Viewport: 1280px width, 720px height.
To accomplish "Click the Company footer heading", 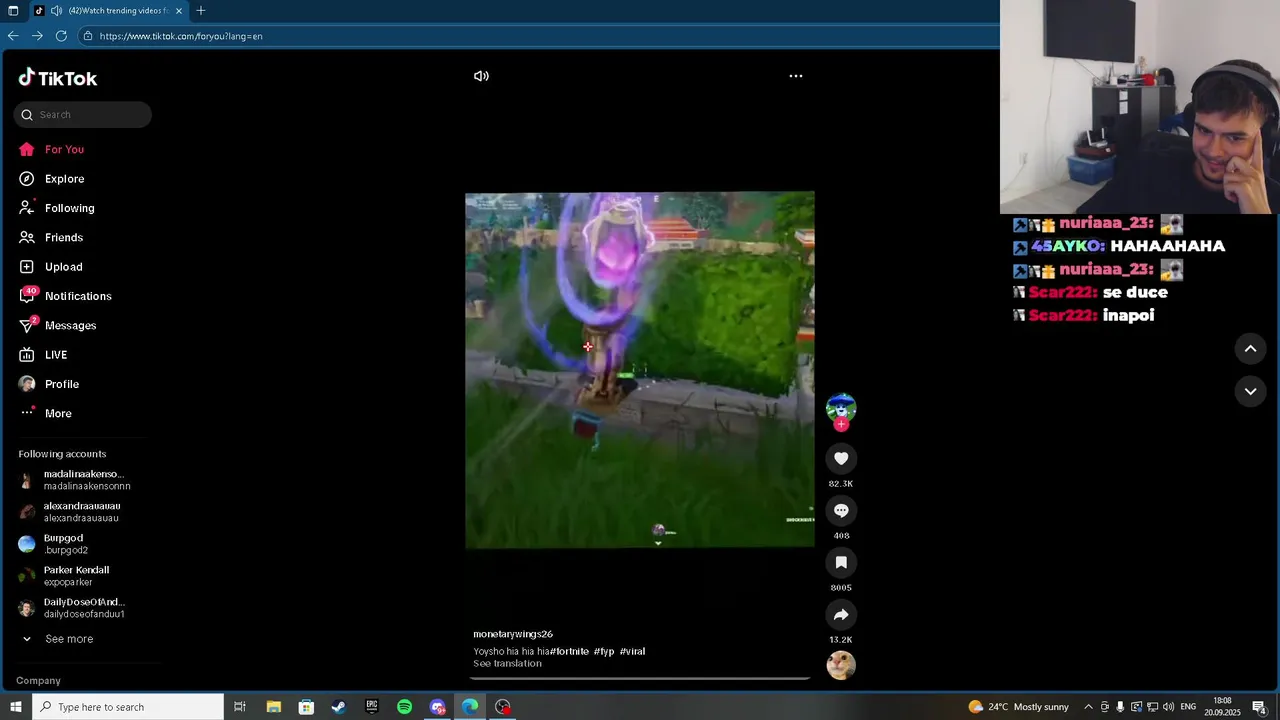I will (x=38, y=680).
